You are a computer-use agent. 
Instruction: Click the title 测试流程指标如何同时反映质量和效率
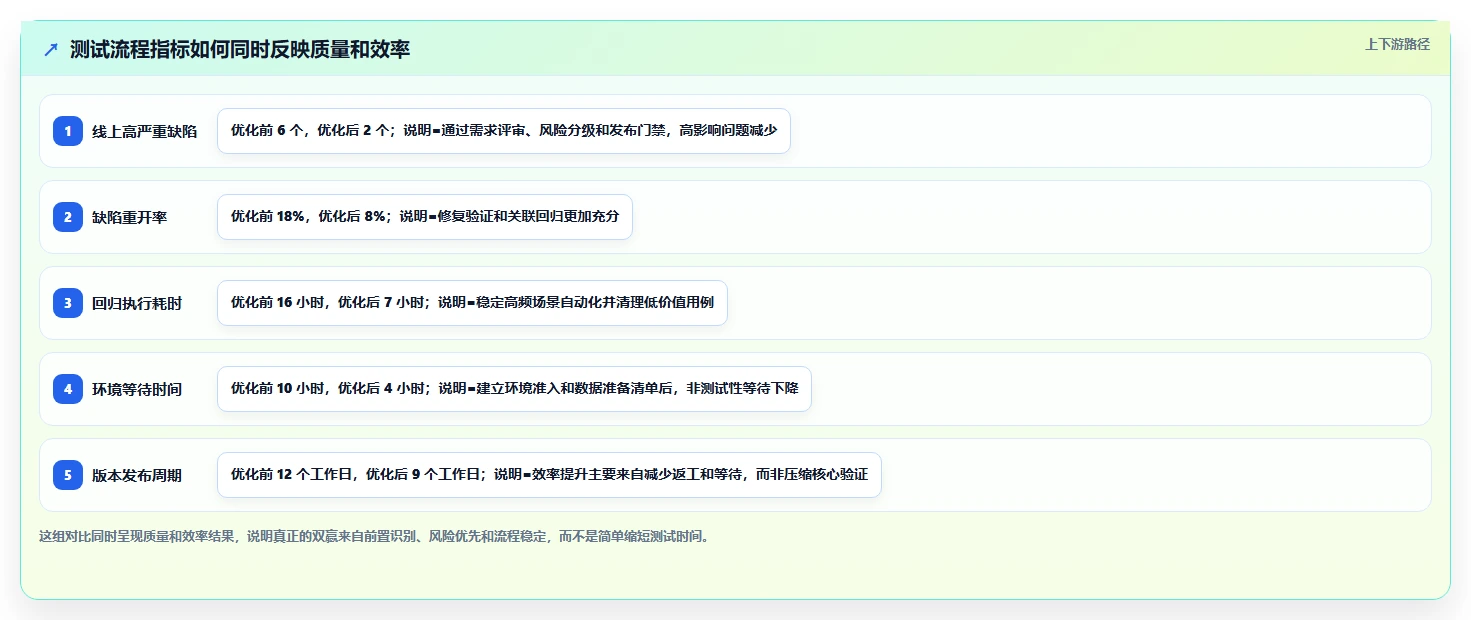(240, 49)
